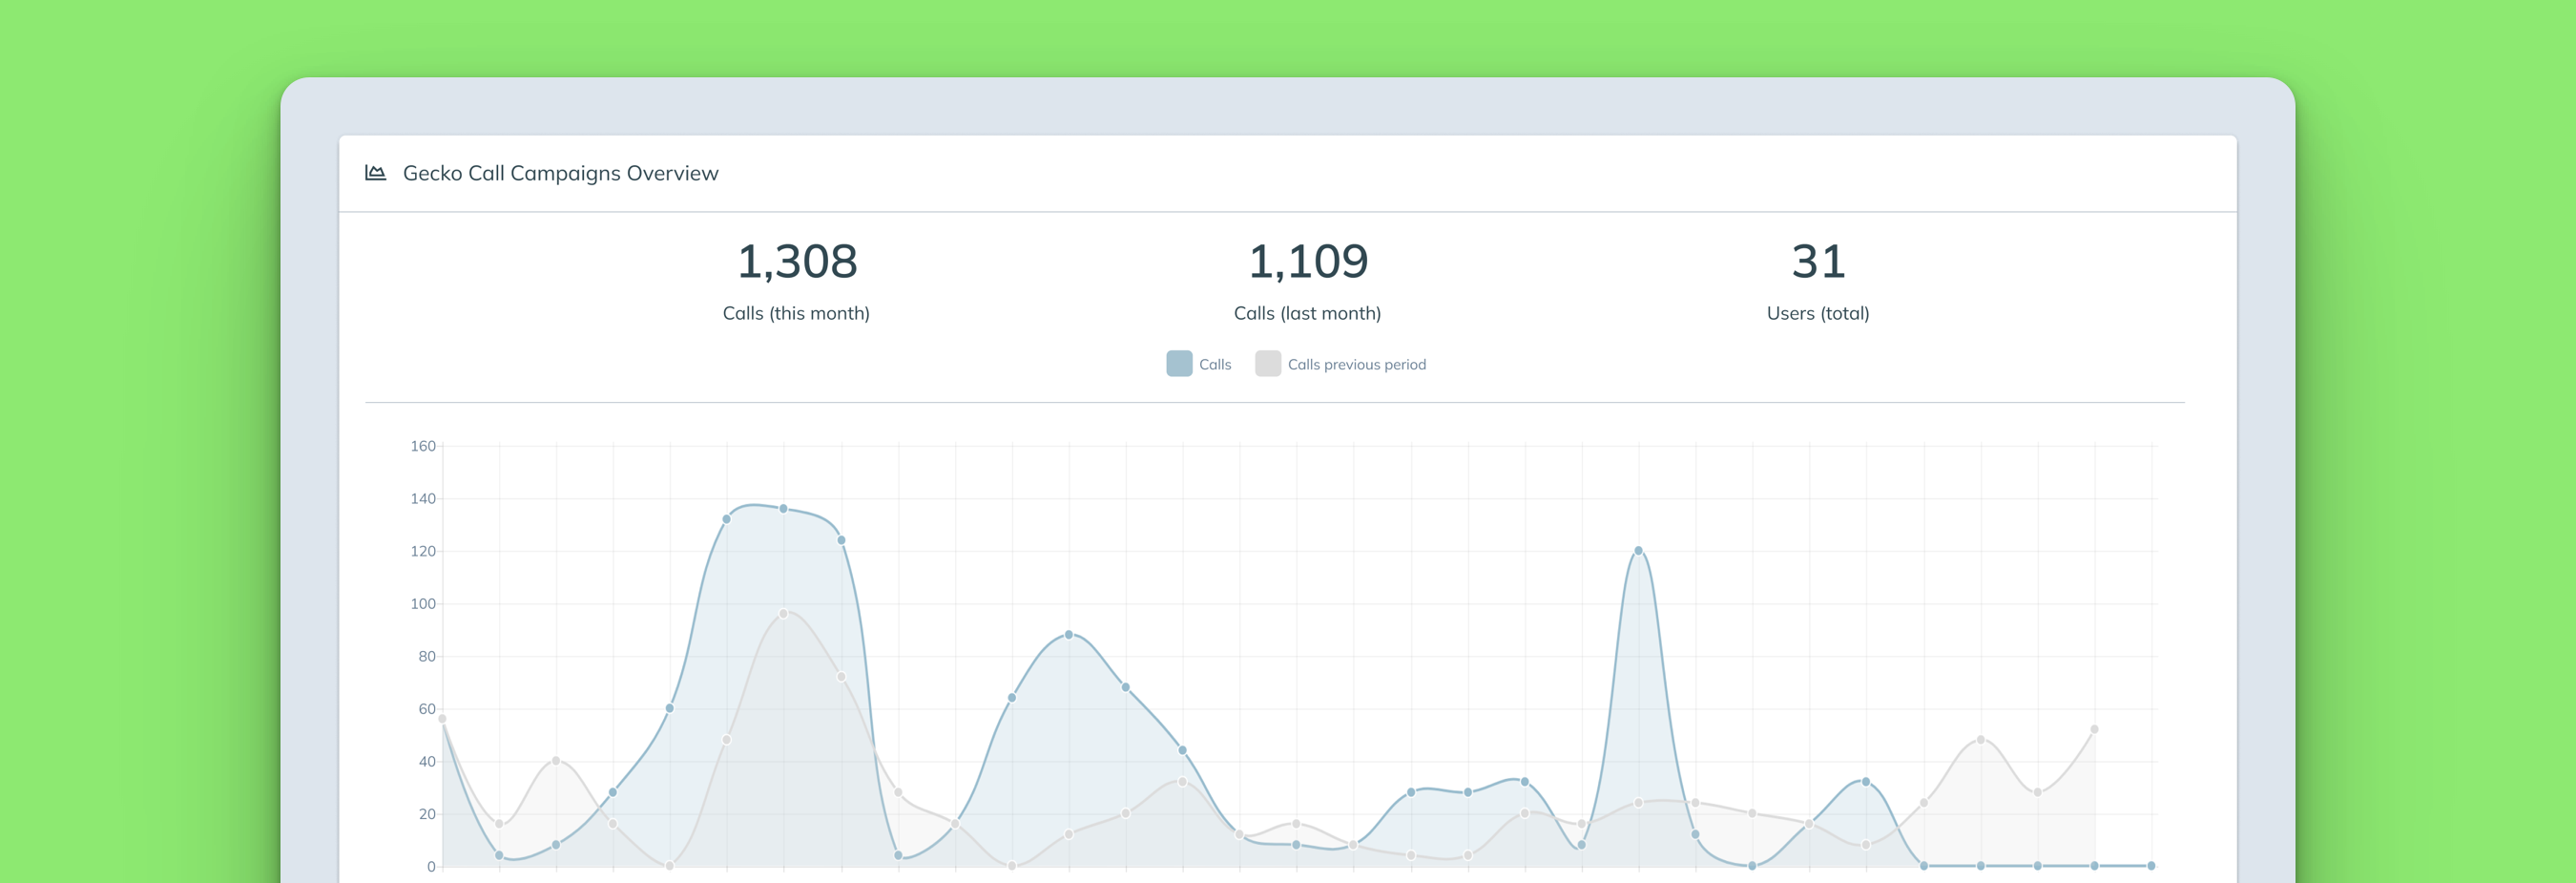The image size is (2576, 883).
Task: Toggle the Calls legend swatch
Action: [1179, 364]
